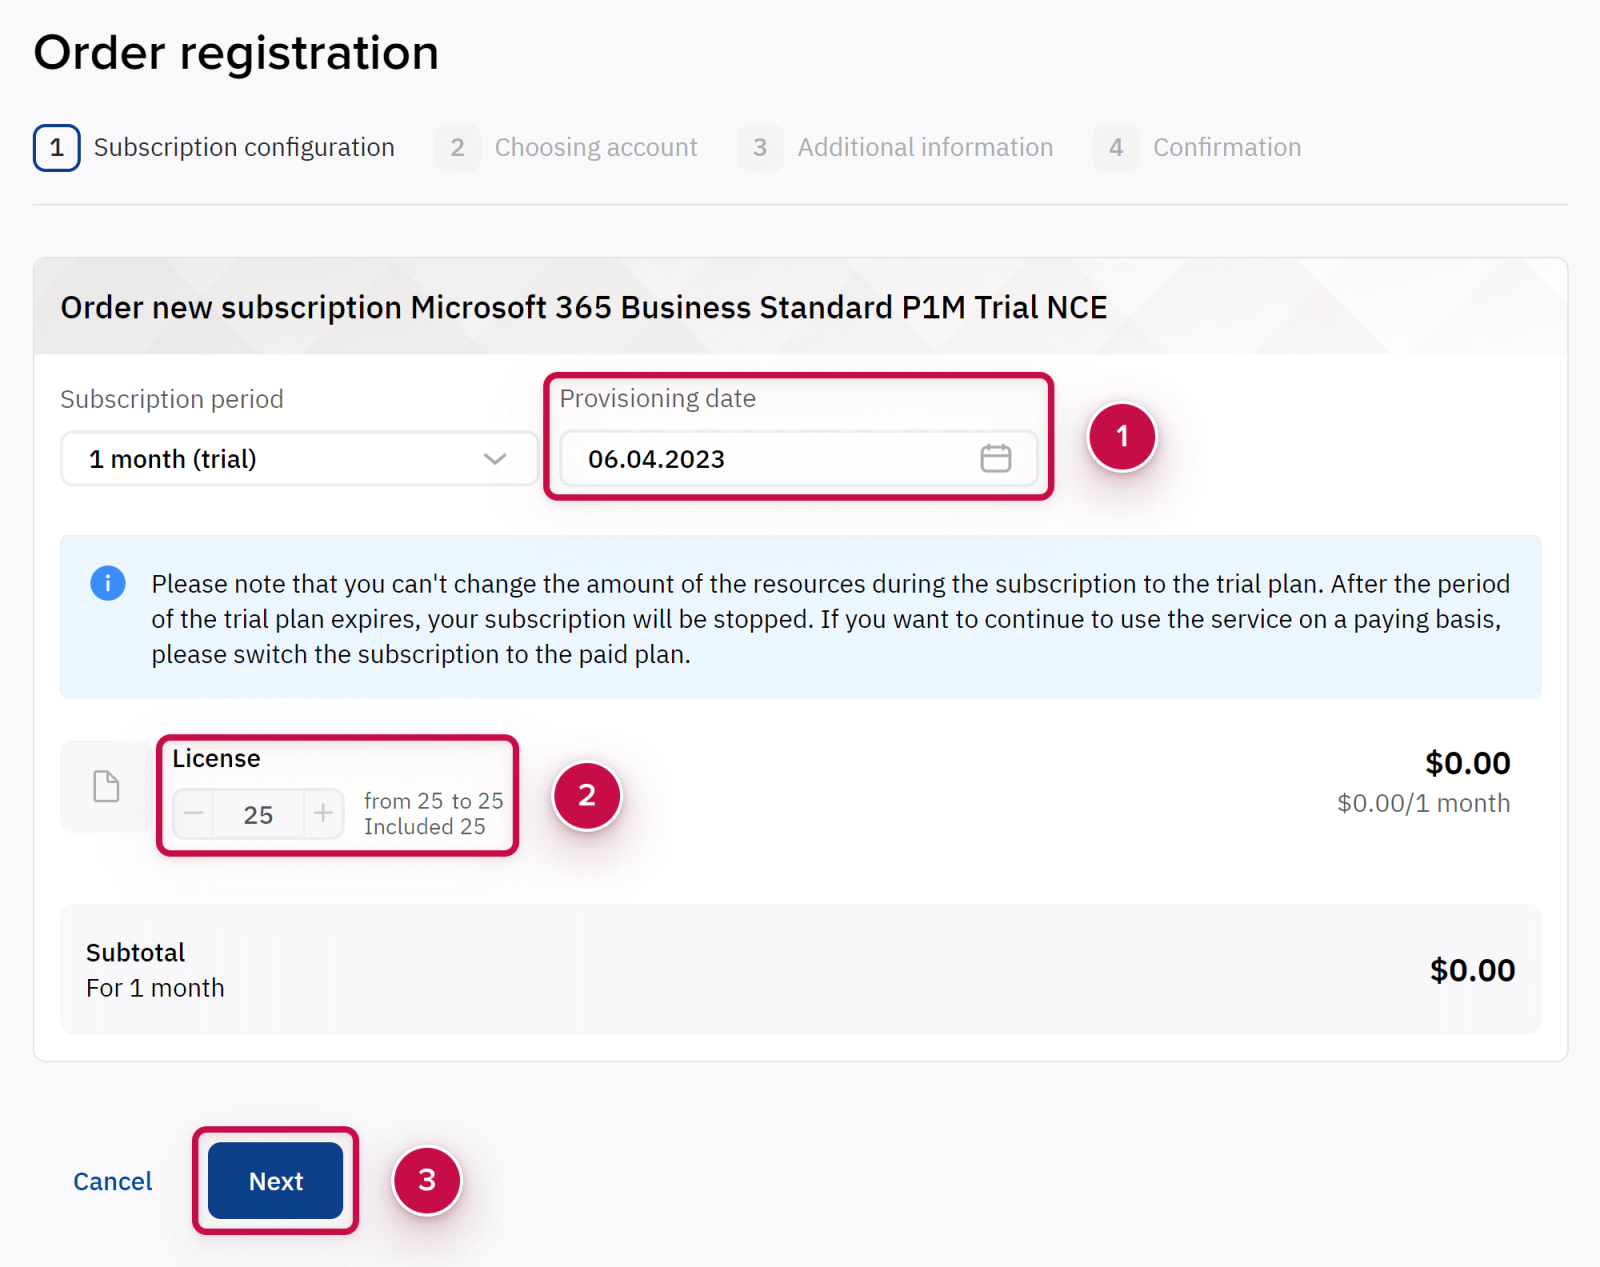This screenshot has height=1267, width=1600.
Task: Click the License document icon
Action: (x=106, y=787)
